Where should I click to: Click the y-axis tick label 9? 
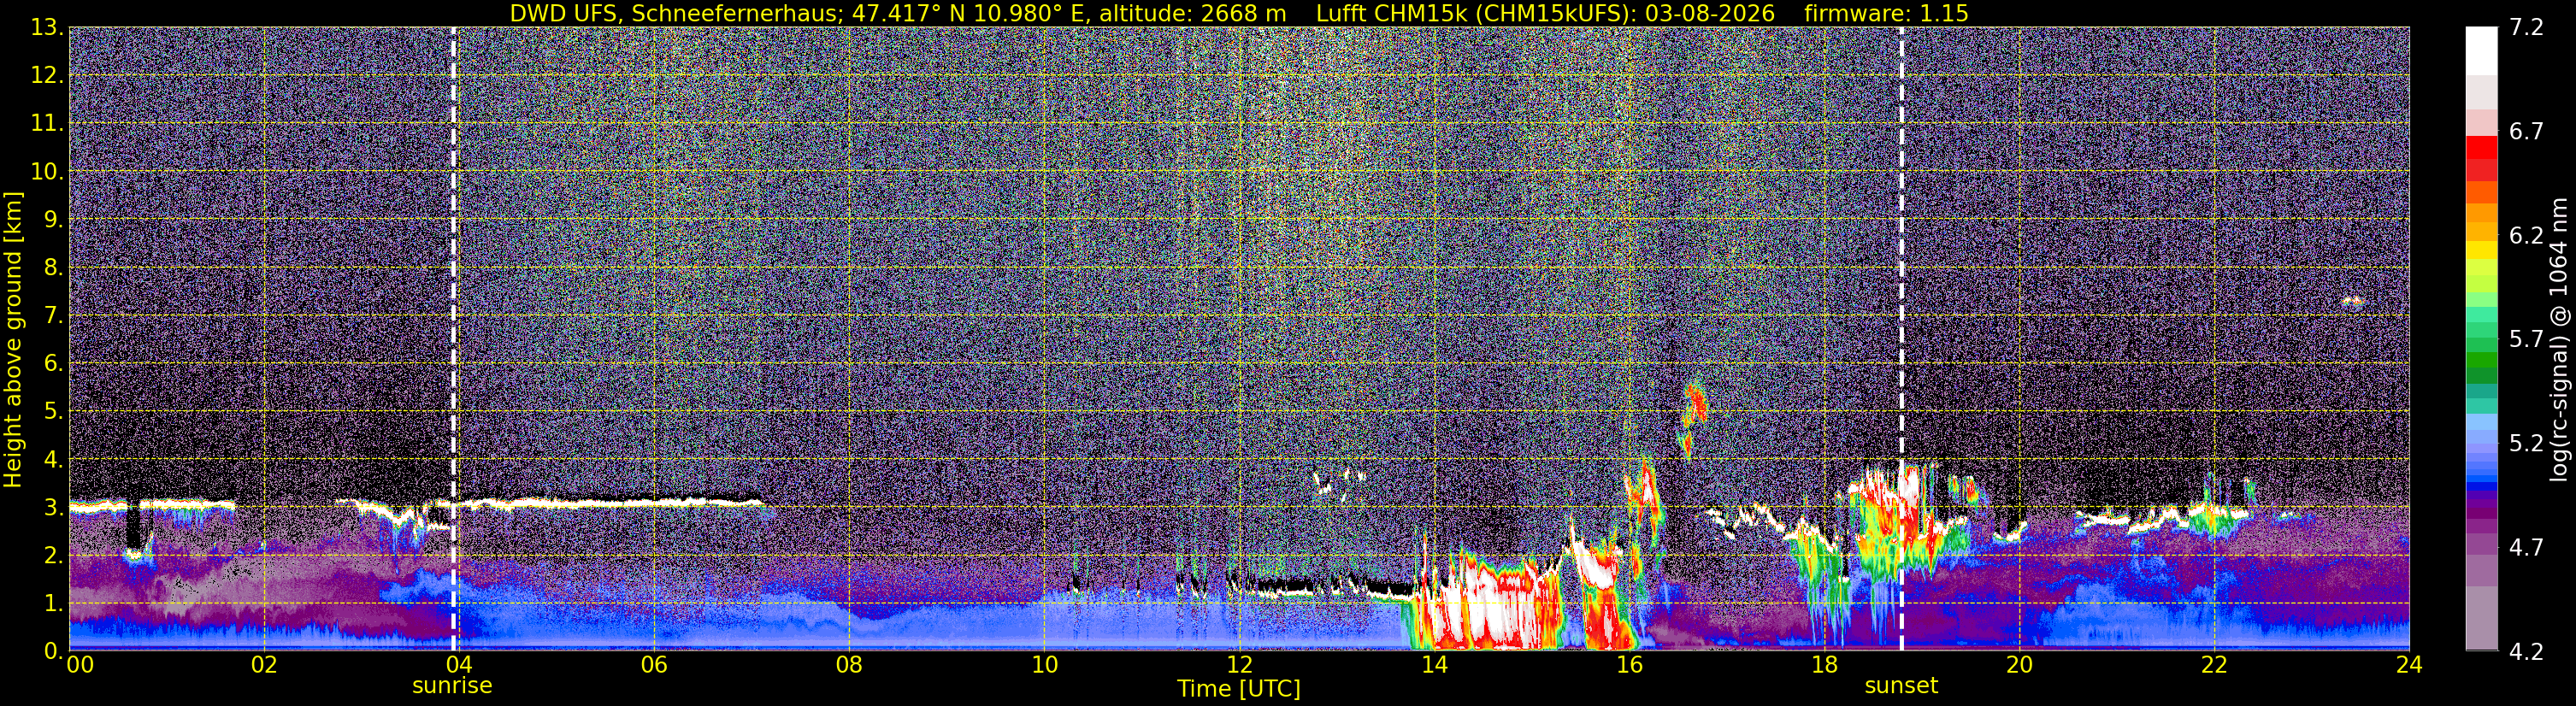pos(54,220)
